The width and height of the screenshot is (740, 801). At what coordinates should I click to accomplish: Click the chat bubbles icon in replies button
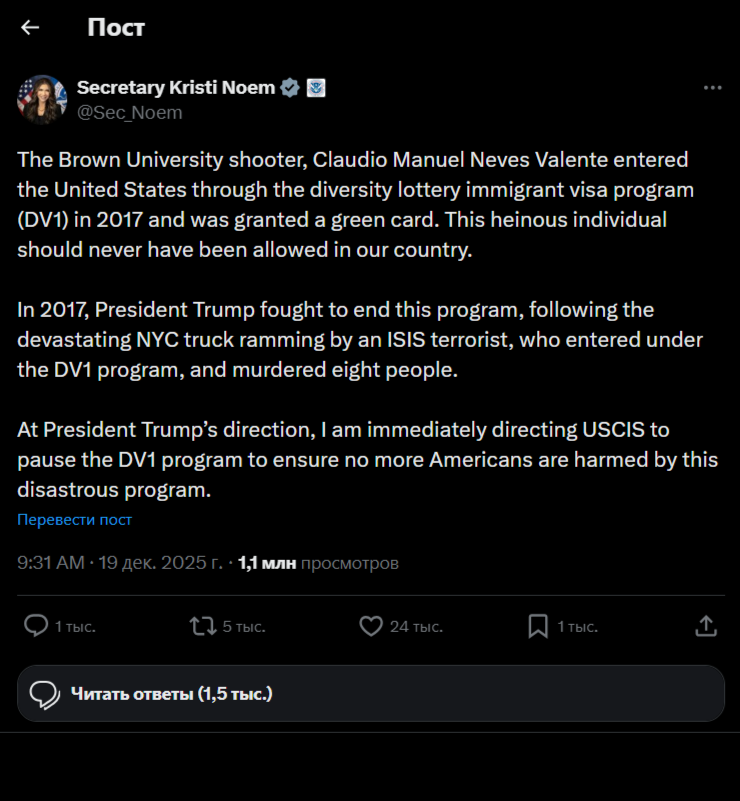click(x=45, y=693)
